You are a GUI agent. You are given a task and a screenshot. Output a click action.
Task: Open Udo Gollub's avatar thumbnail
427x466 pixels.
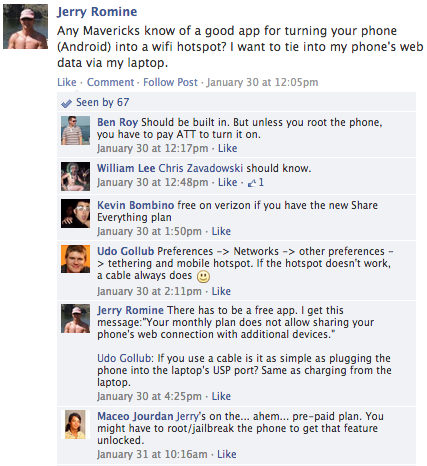tap(75, 259)
